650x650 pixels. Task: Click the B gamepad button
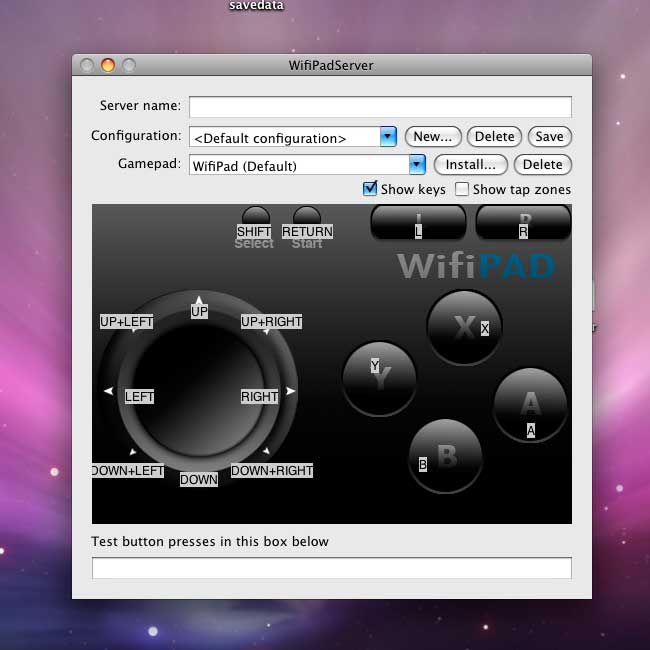[x=446, y=456]
